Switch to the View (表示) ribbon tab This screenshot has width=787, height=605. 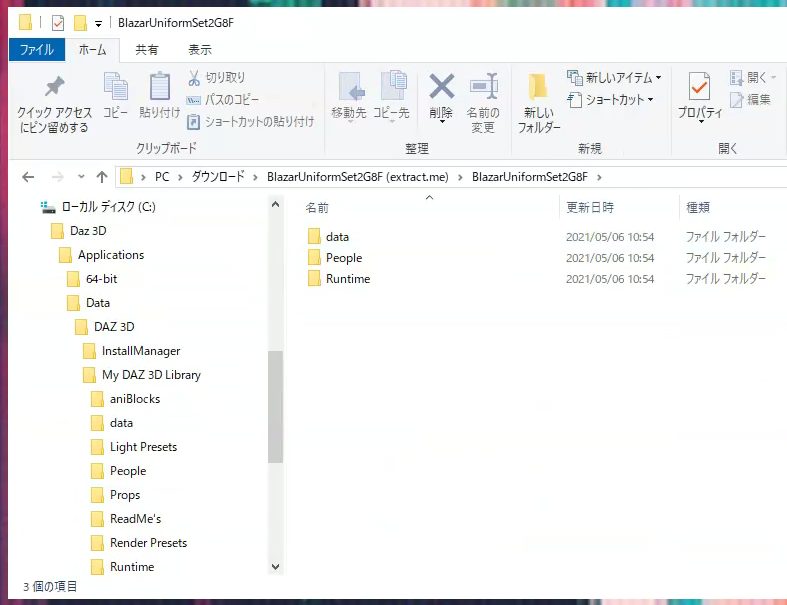click(x=200, y=50)
